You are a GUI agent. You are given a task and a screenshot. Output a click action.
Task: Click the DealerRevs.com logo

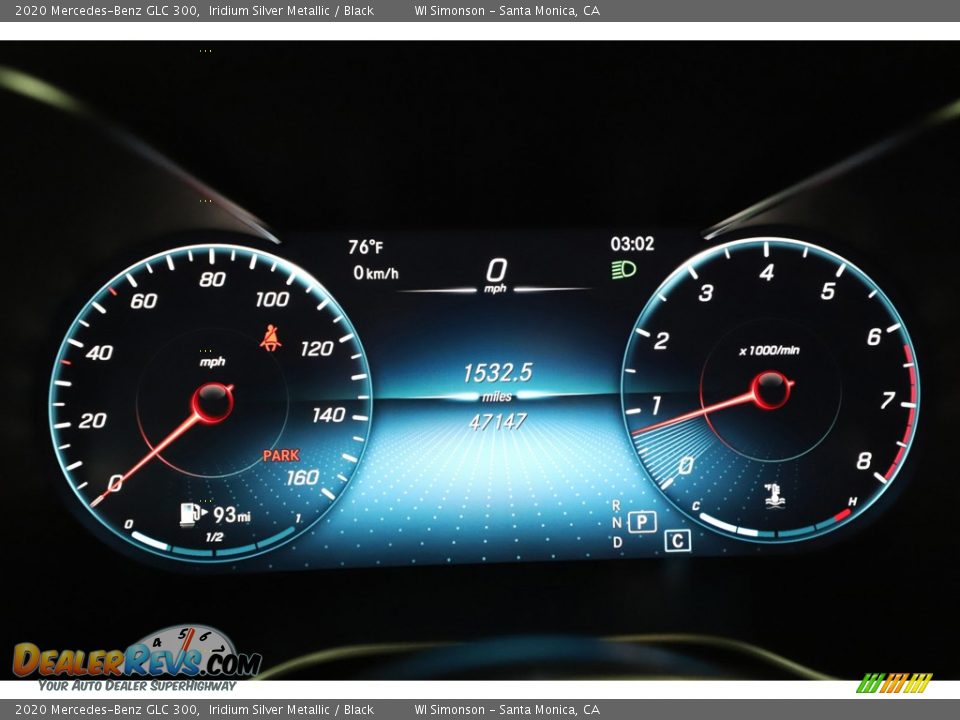tap(137, 655)
